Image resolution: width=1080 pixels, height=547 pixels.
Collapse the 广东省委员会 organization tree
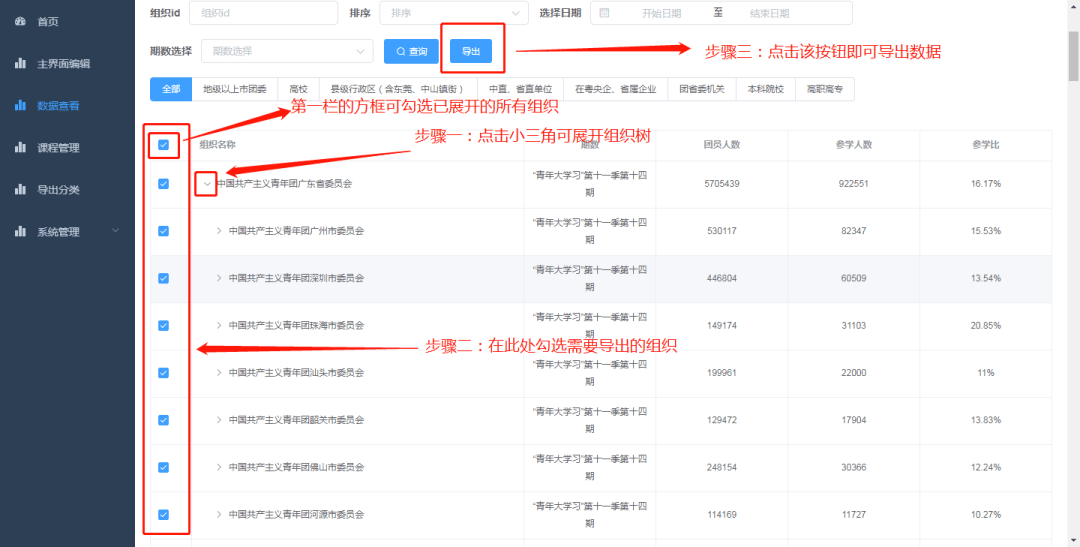tap(206, 184)
